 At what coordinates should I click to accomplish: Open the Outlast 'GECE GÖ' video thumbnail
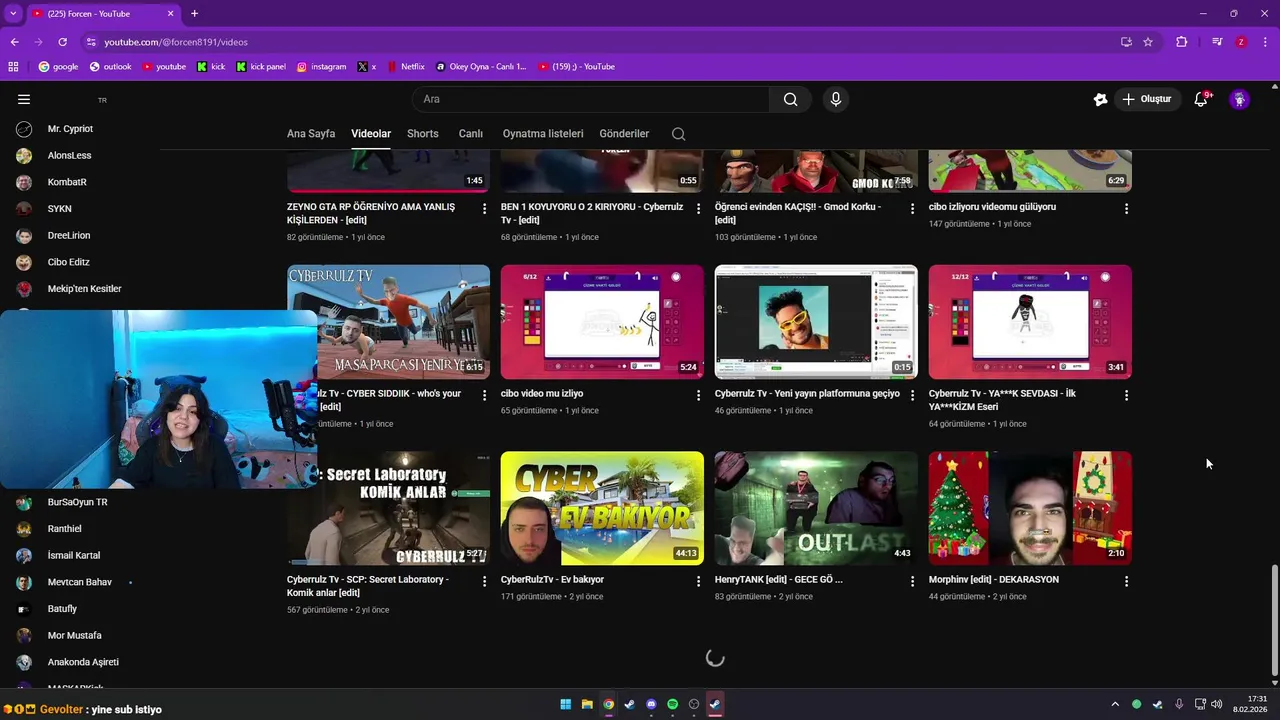[816, 508]
